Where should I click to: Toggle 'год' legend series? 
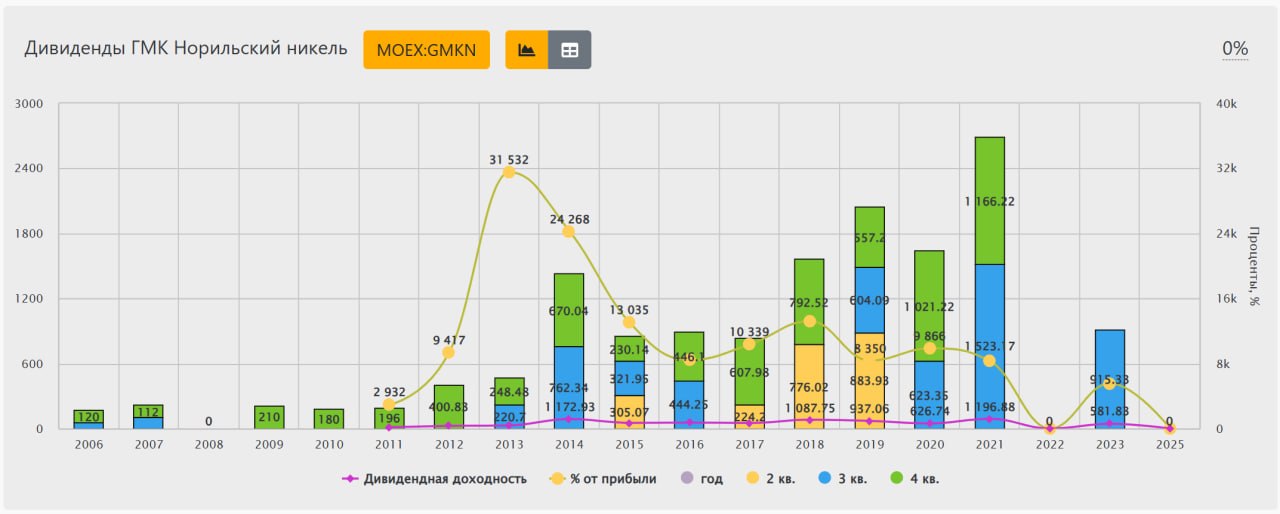click(x=701, y=479)
